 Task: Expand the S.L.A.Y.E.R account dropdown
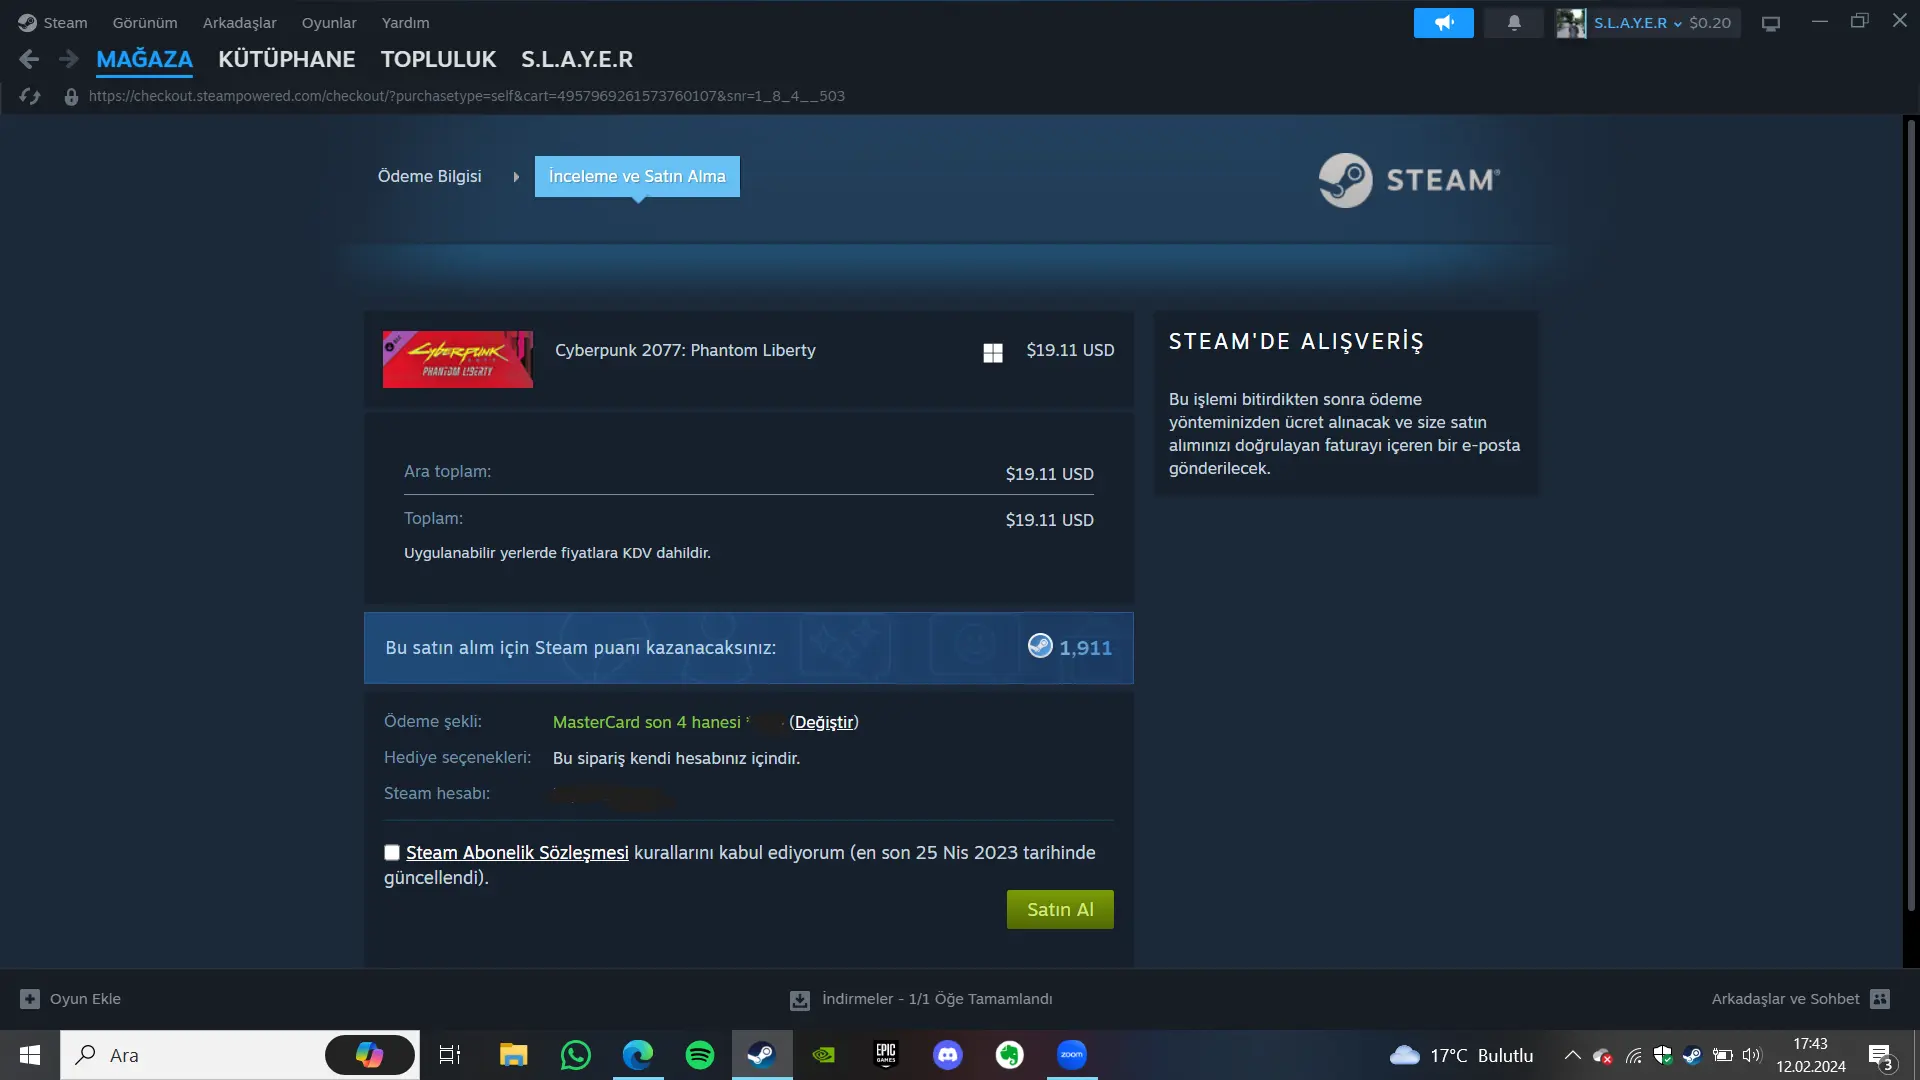click(1637, 22)
